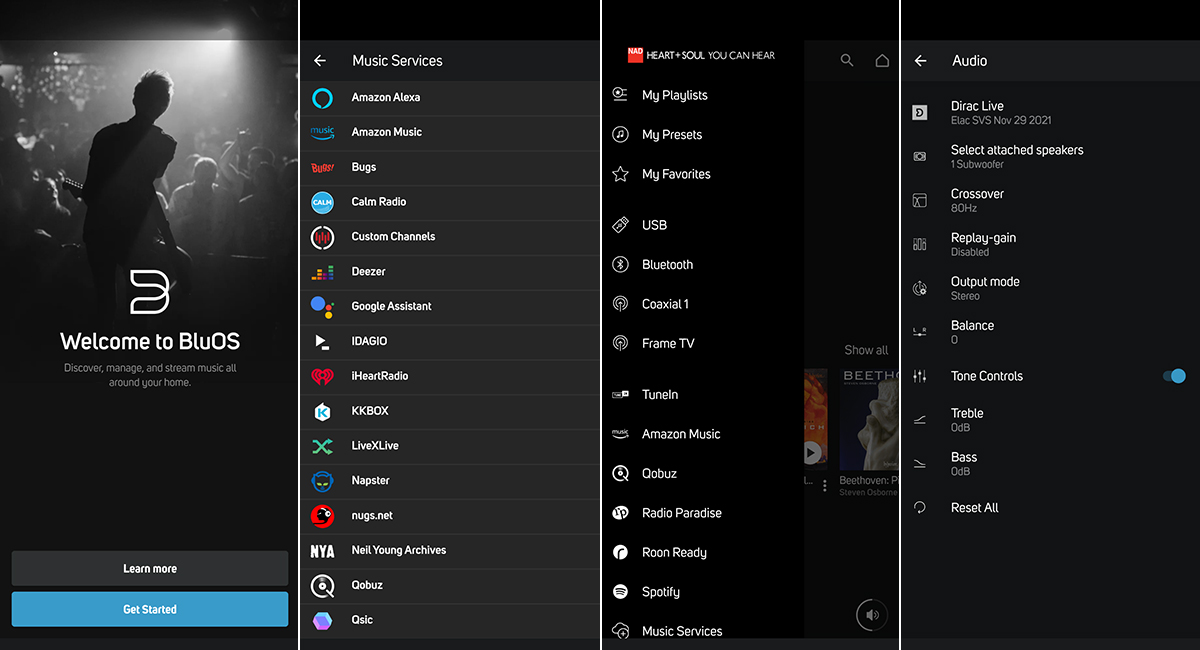Tap the home icon in the top bar
Image resolution: width=1200 pixels, height=650 pixels.
(882, 61)
